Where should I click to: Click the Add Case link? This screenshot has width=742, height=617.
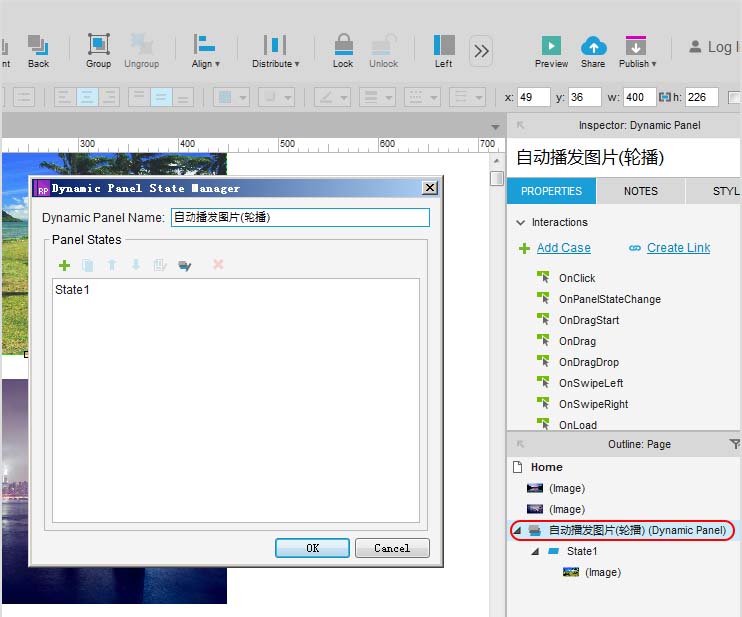(564, 248)
